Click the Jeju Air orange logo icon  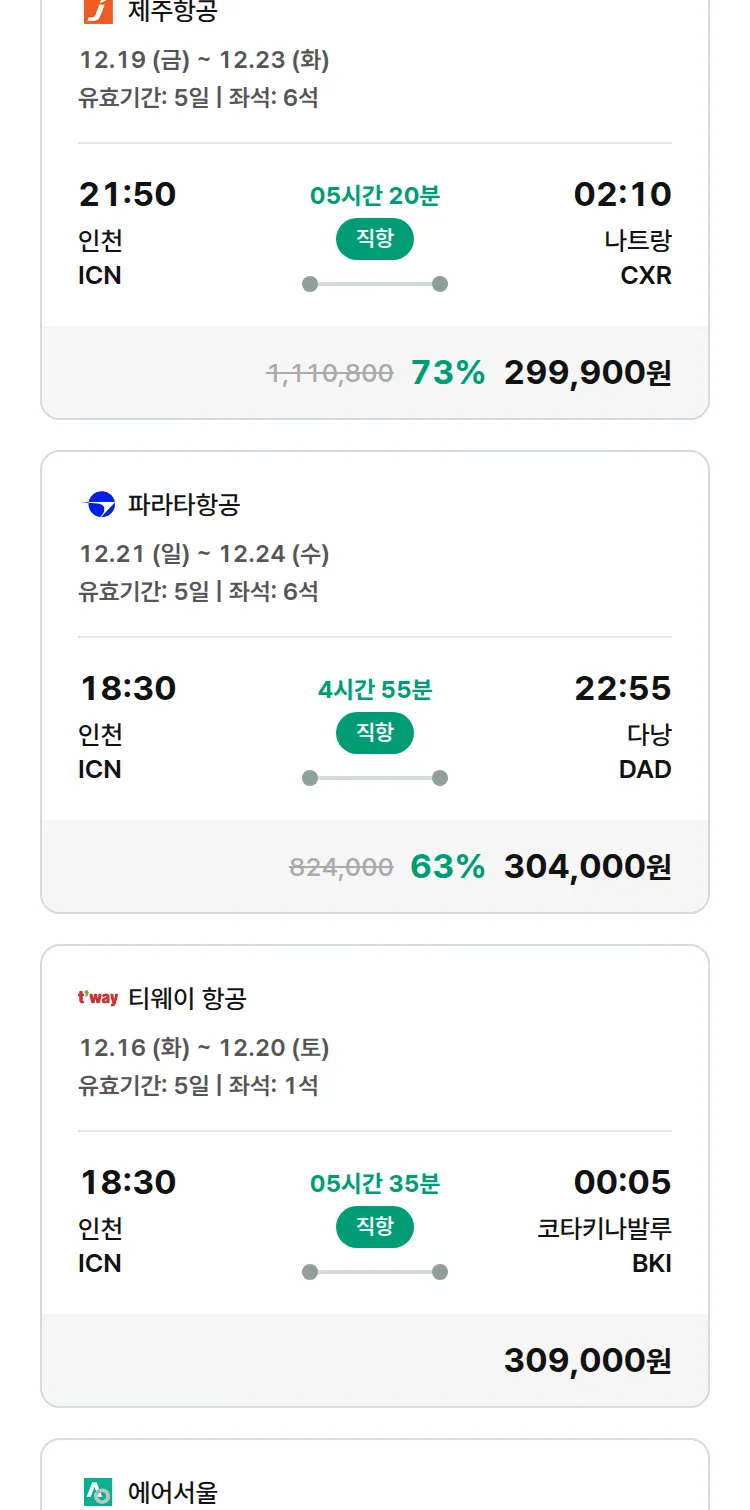coord(98,11)
